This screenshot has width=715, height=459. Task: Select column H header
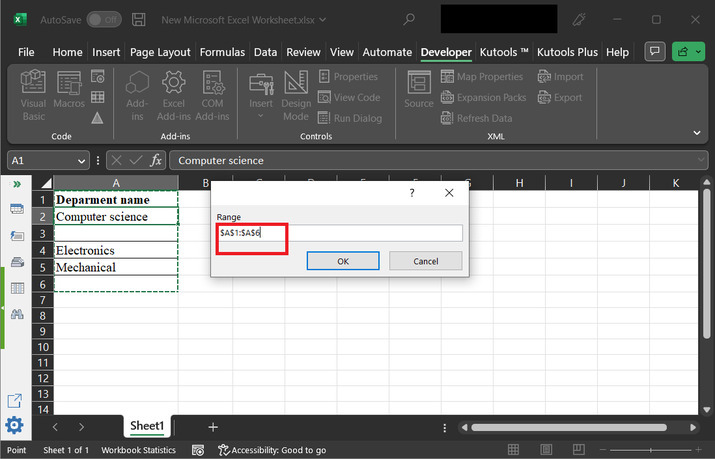[519, 183]
